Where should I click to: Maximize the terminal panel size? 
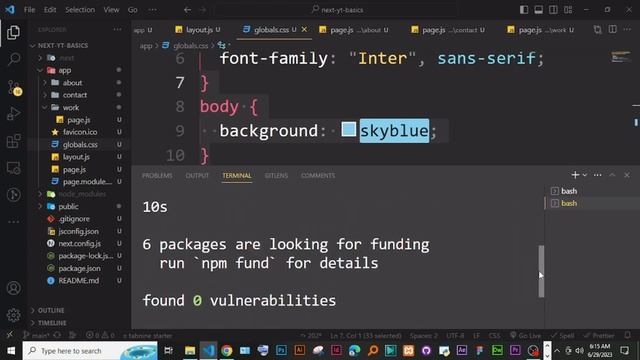(612, 175)
